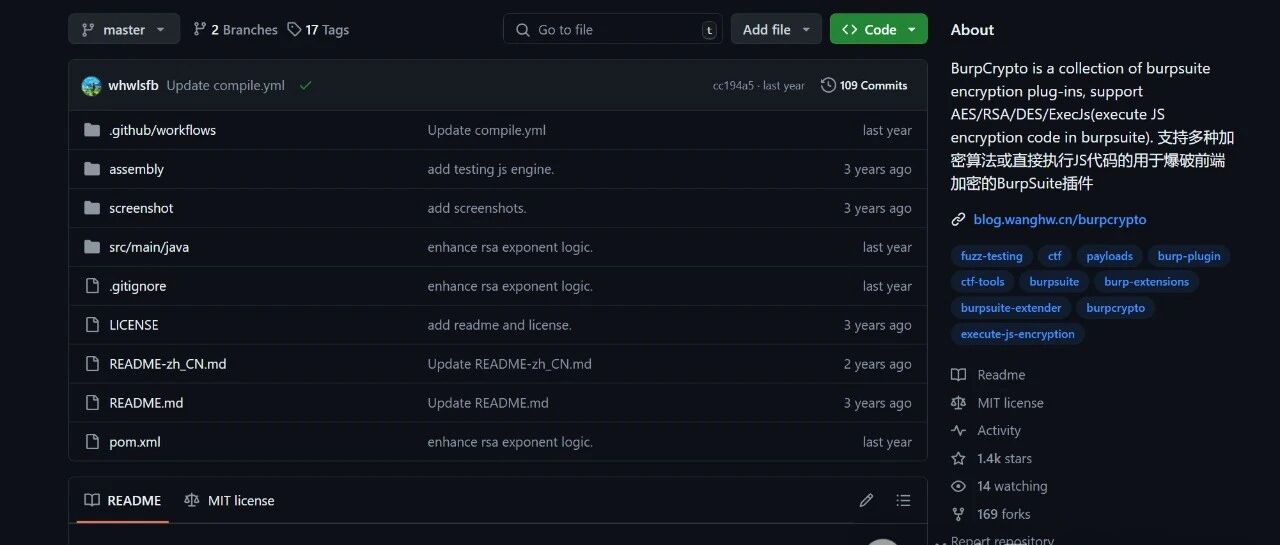
Task: Open the pom.xml file
Action: (135, 442)
